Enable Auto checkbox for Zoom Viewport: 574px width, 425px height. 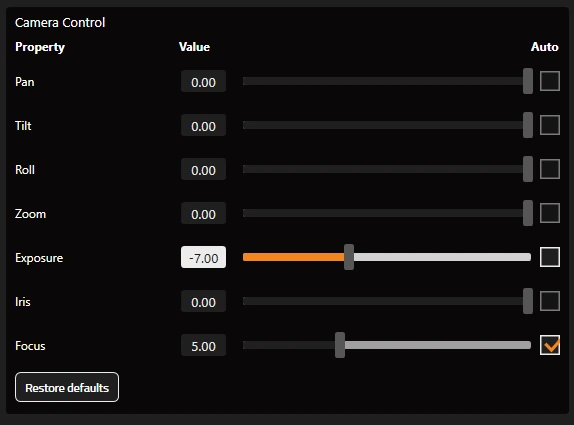tap(550, 213)
